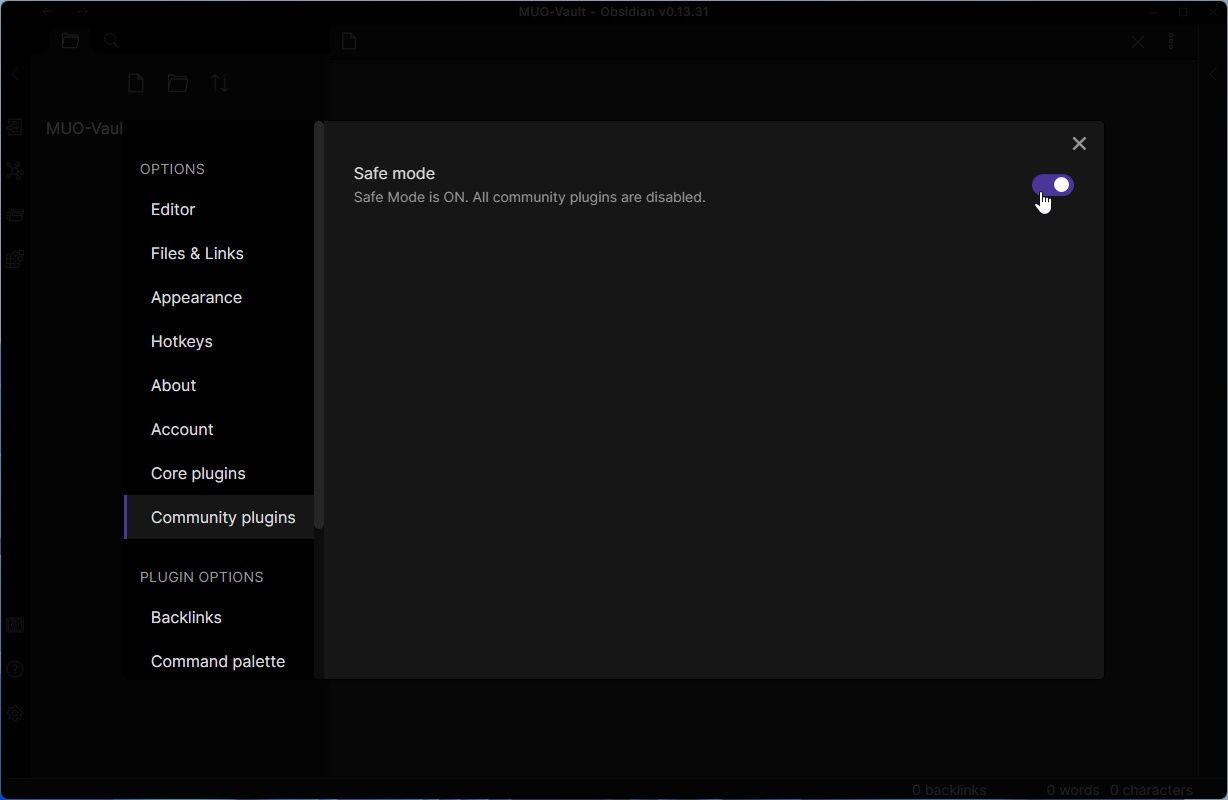Change the file sort order
This screenshot has width=1228, height=800.
[219, 83]
